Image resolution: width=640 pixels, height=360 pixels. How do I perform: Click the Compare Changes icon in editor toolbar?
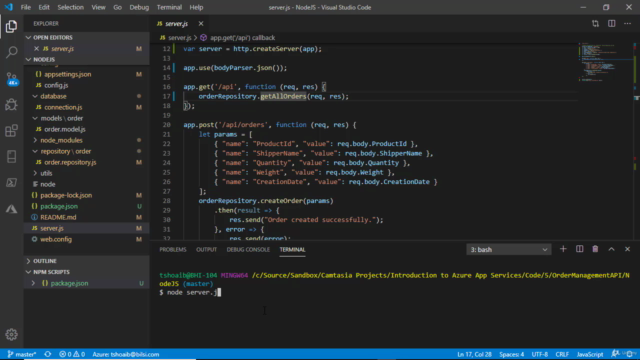[x=595, y=24]
